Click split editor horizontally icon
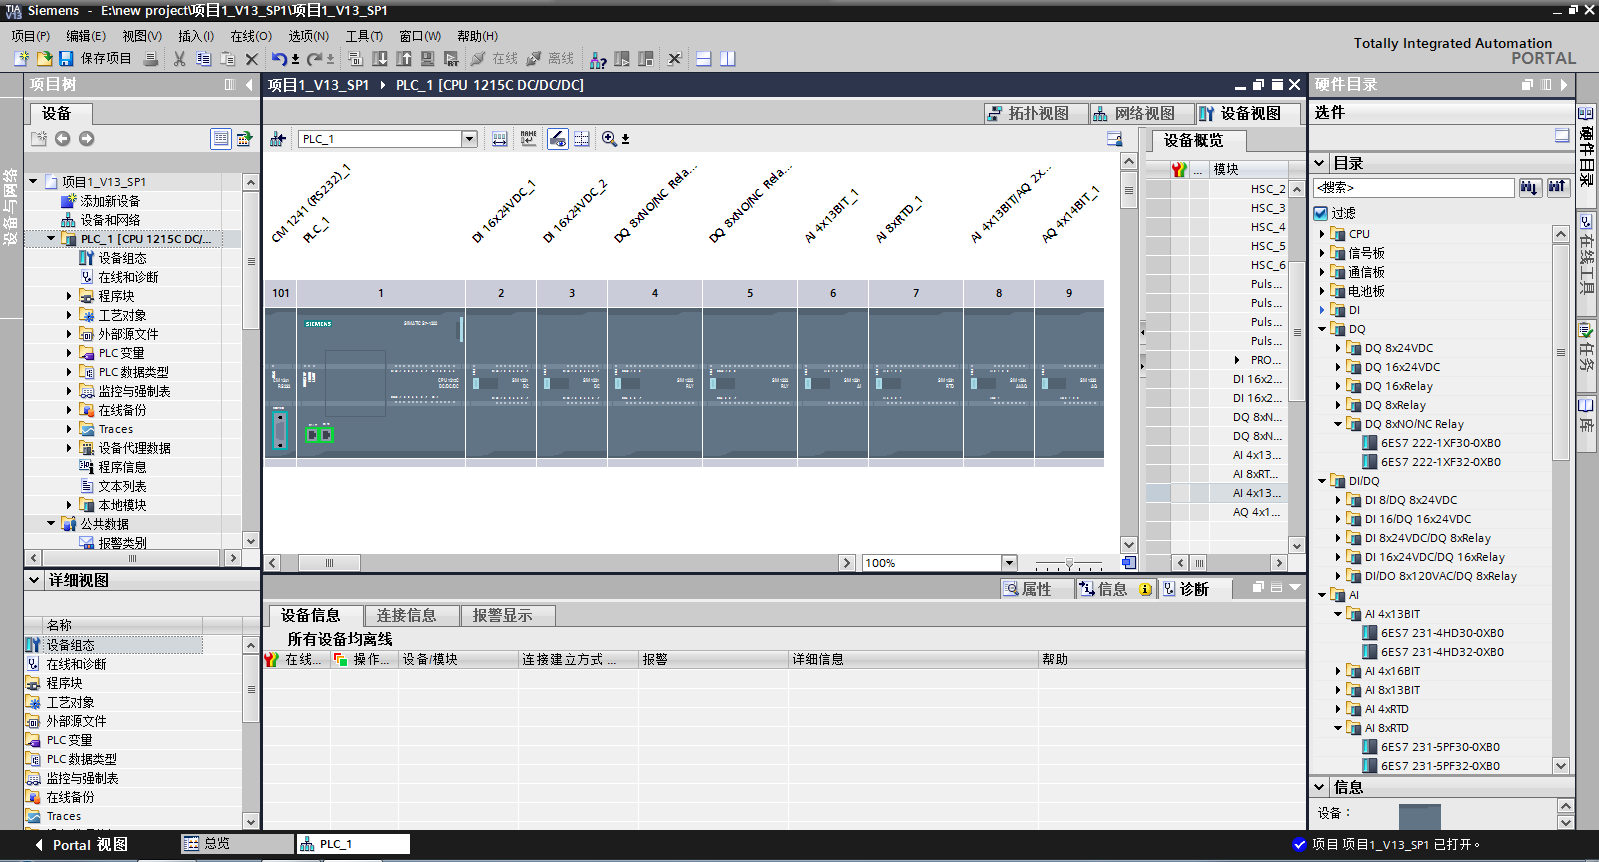This screenshot has height=862, width=1599. coord(703,59)
